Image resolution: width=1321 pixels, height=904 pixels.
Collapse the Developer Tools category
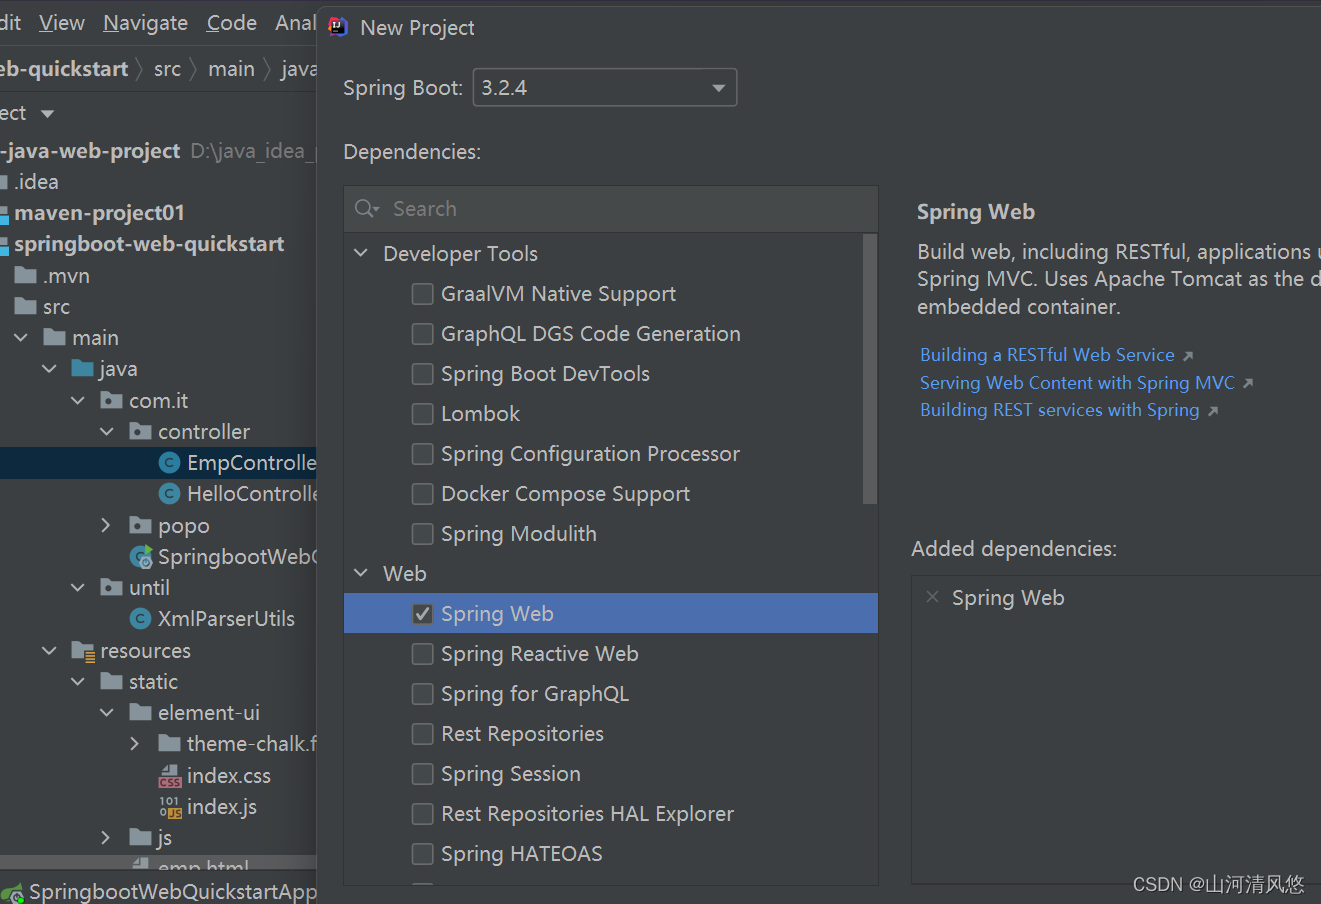361,254
